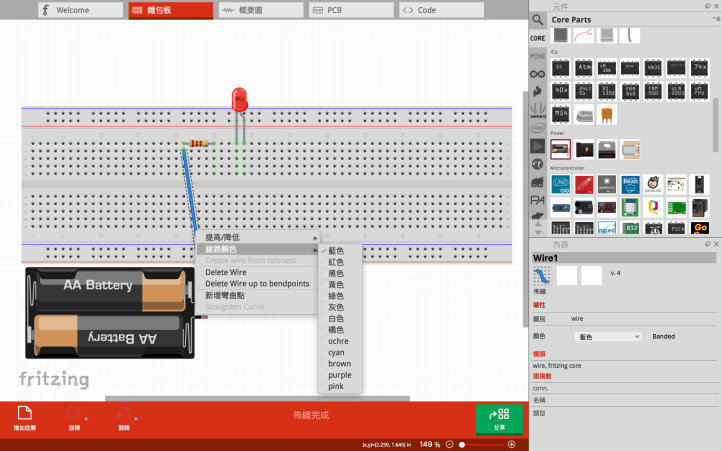This screenshot has height=451, width=722.
Task: Select the Arduino UNO part icon
Action: coord(561,184)
